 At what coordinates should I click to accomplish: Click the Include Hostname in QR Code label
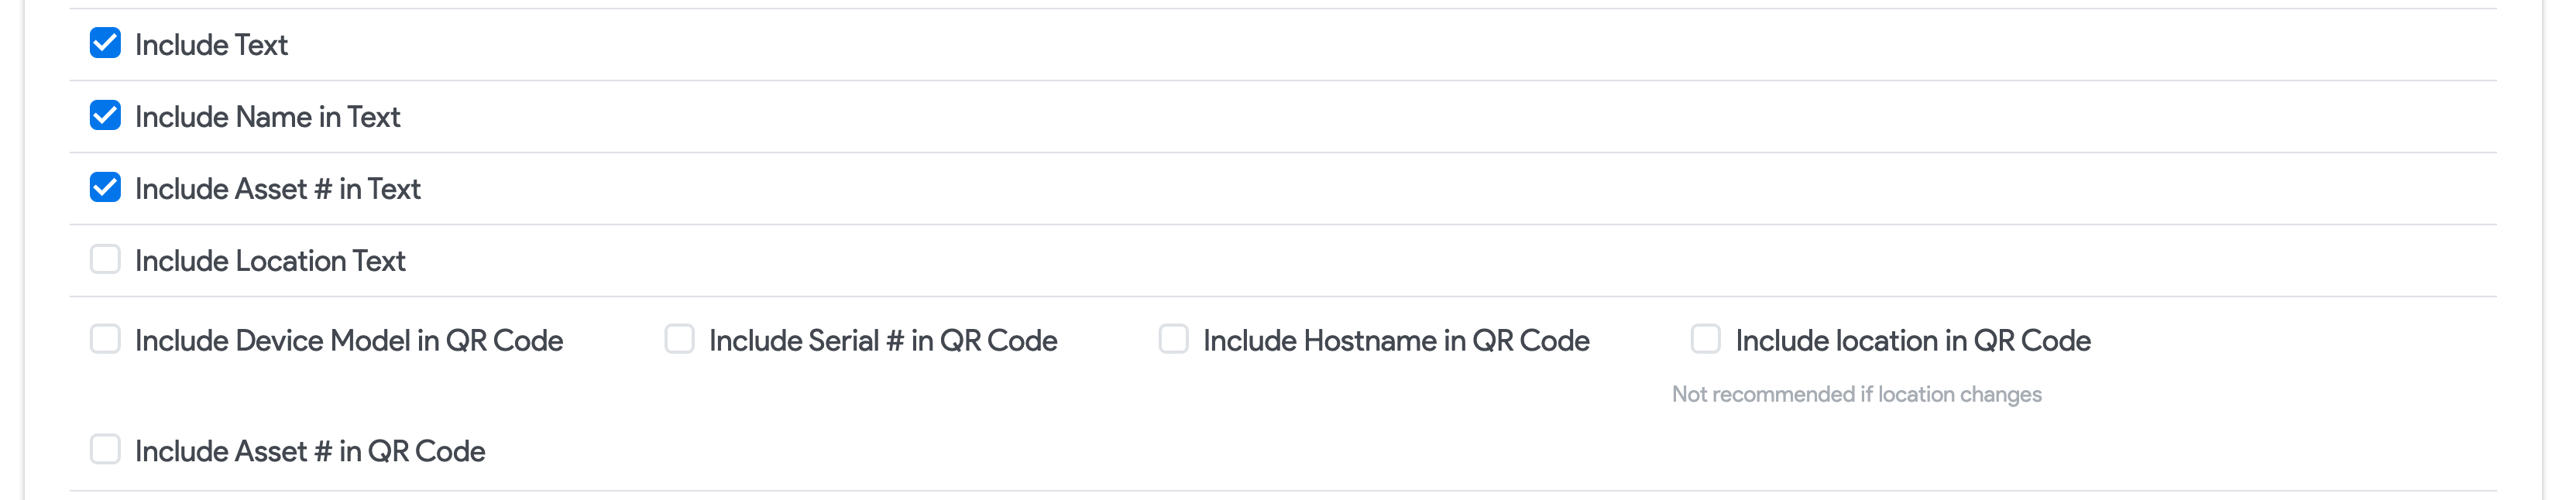tap(1397, 340)
